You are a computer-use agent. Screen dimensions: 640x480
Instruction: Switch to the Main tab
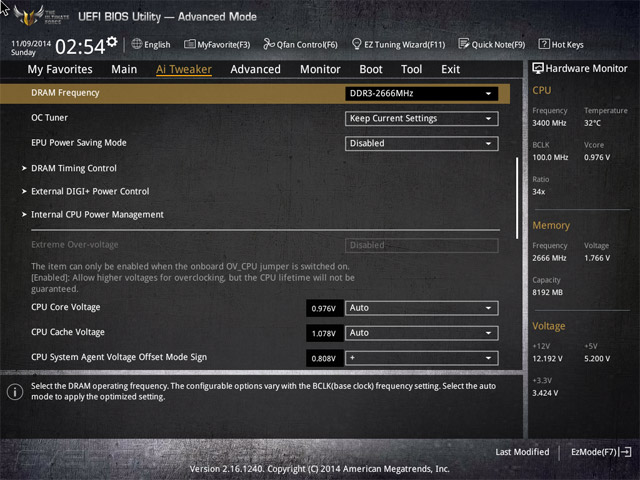pos(124,69)
